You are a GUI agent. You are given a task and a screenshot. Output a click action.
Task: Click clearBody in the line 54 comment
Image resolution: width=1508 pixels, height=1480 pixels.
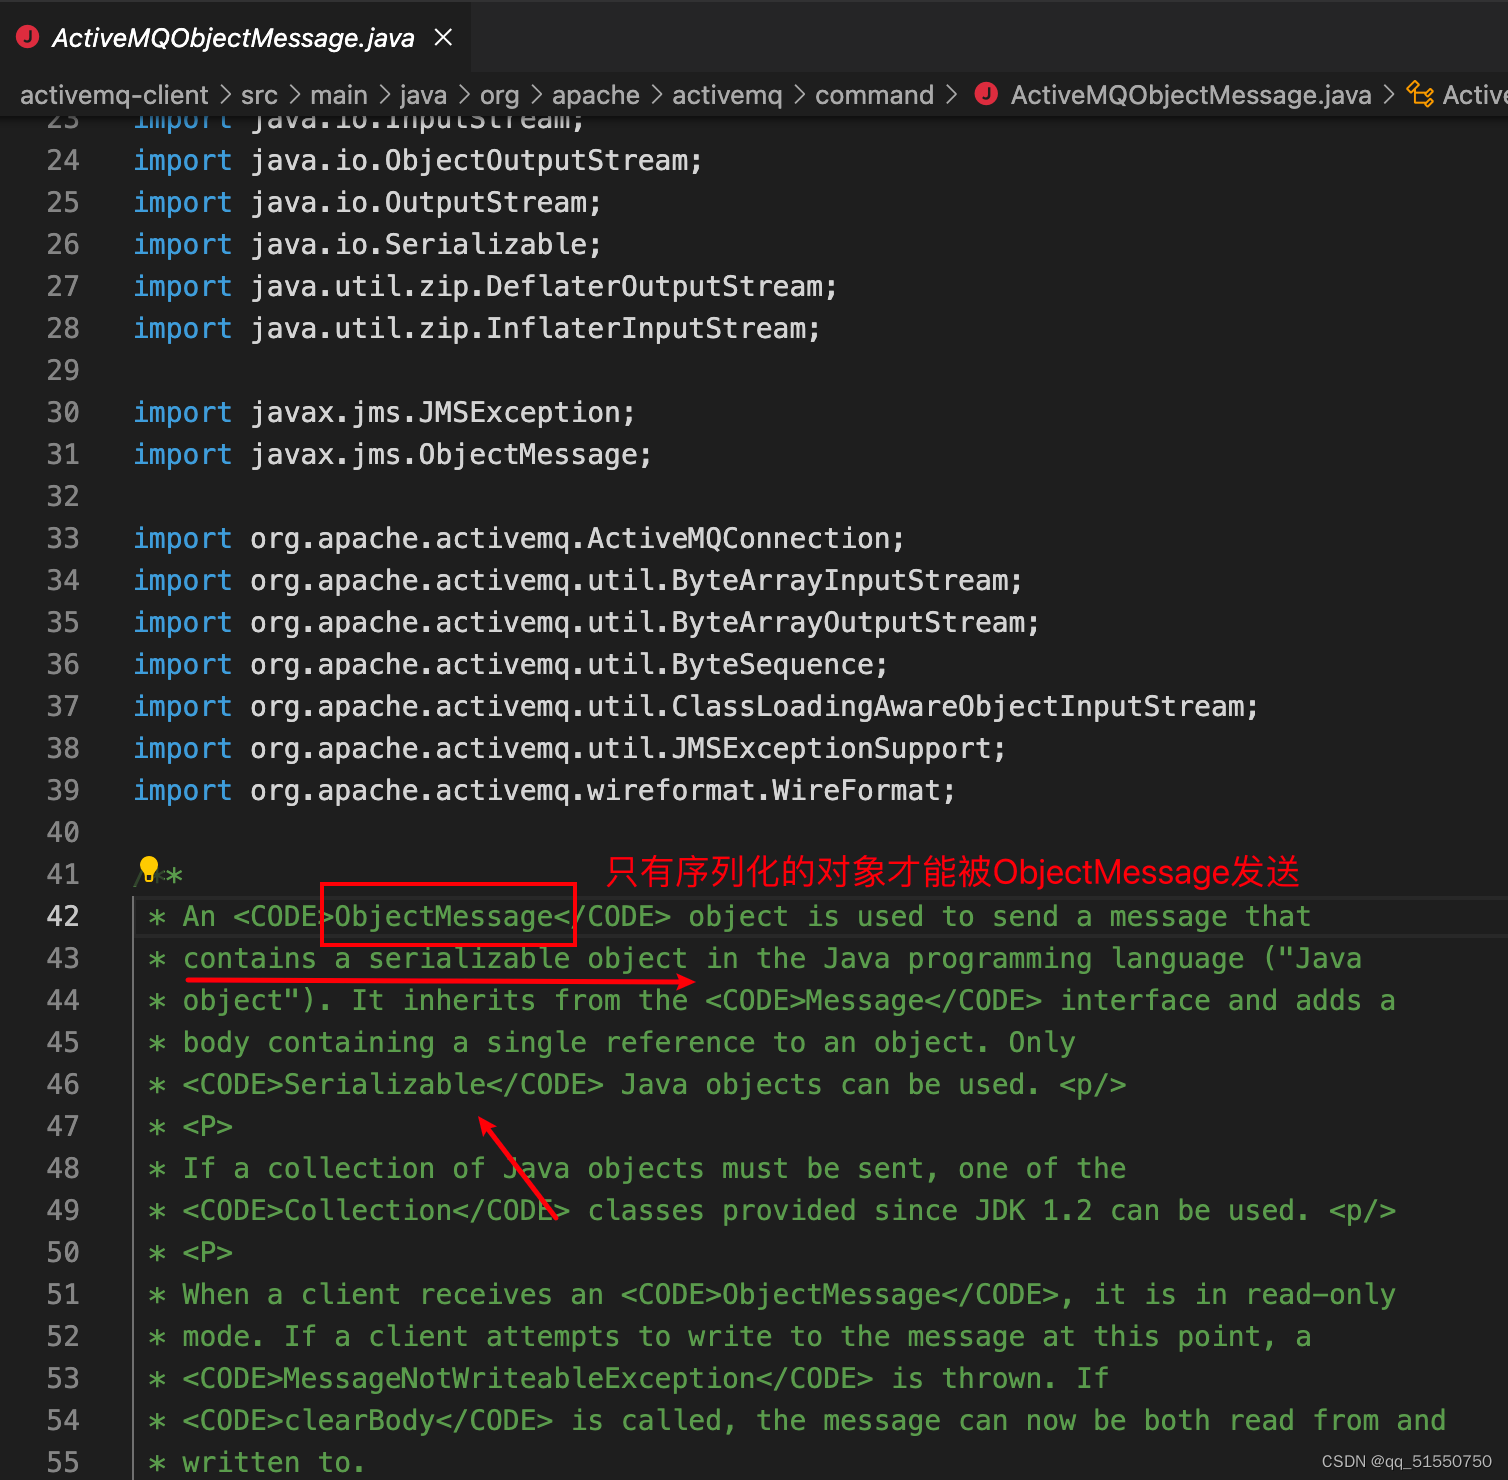click(359, 1420)
